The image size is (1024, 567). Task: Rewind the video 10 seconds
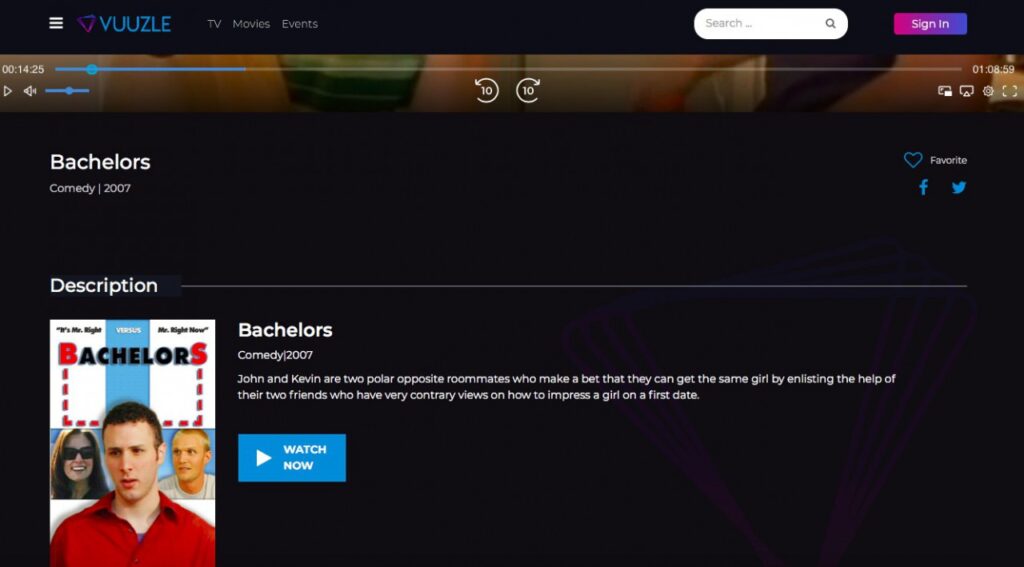pyautogui.click(x=486, y=91)
